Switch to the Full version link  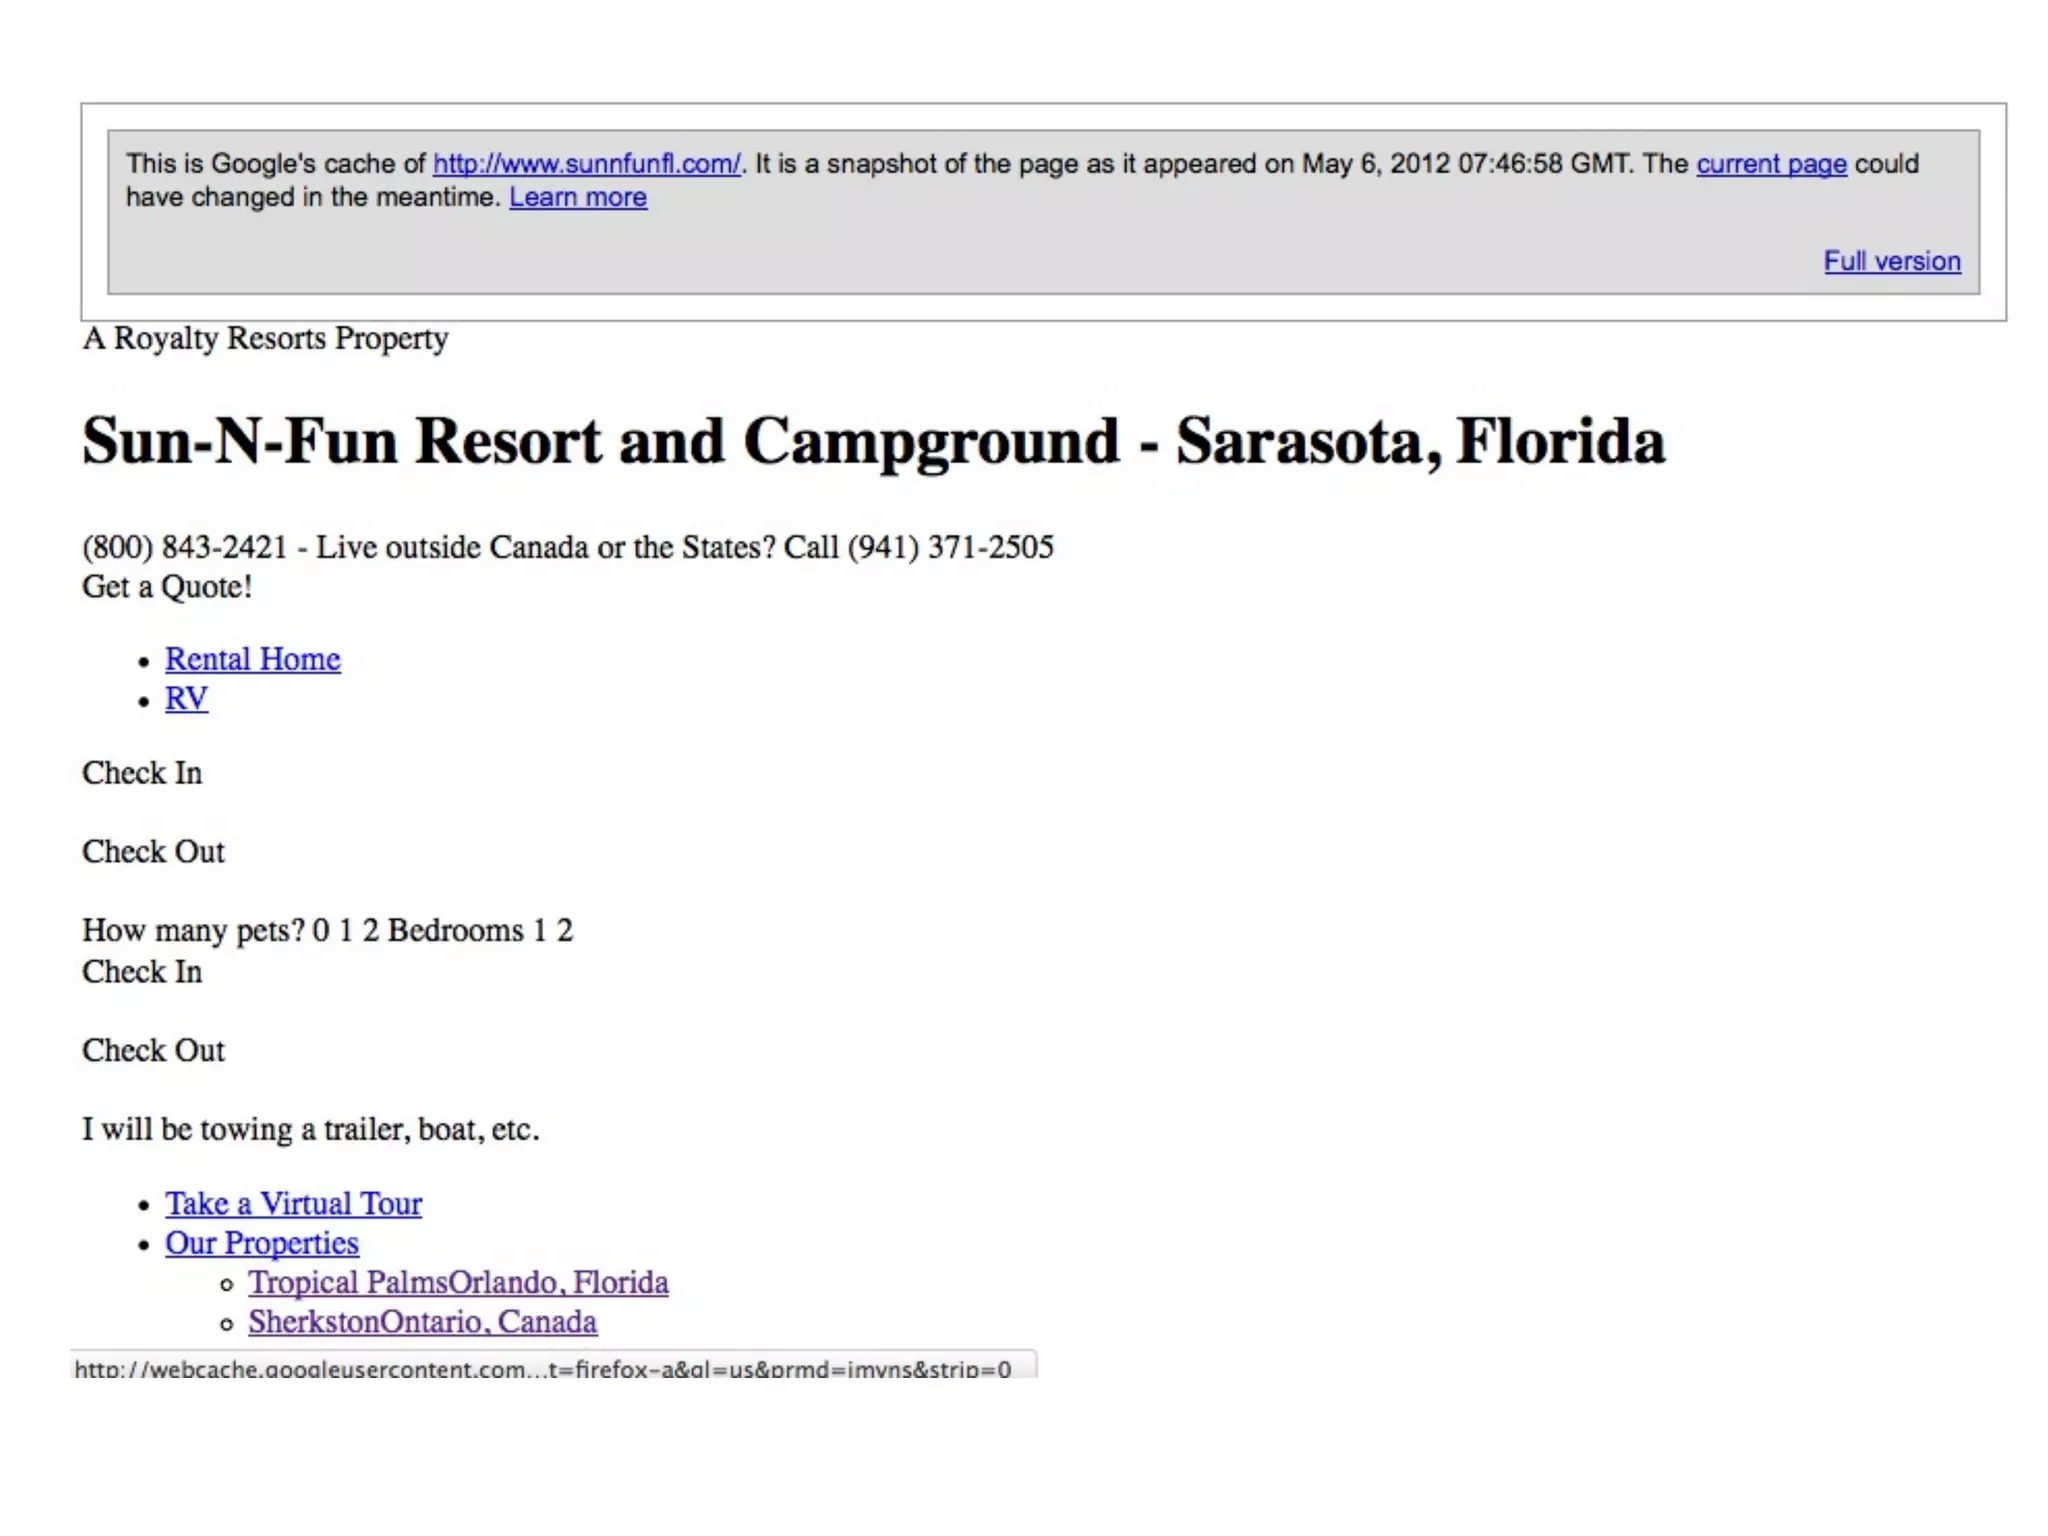pyautogui.click(x=1891, y=261)
